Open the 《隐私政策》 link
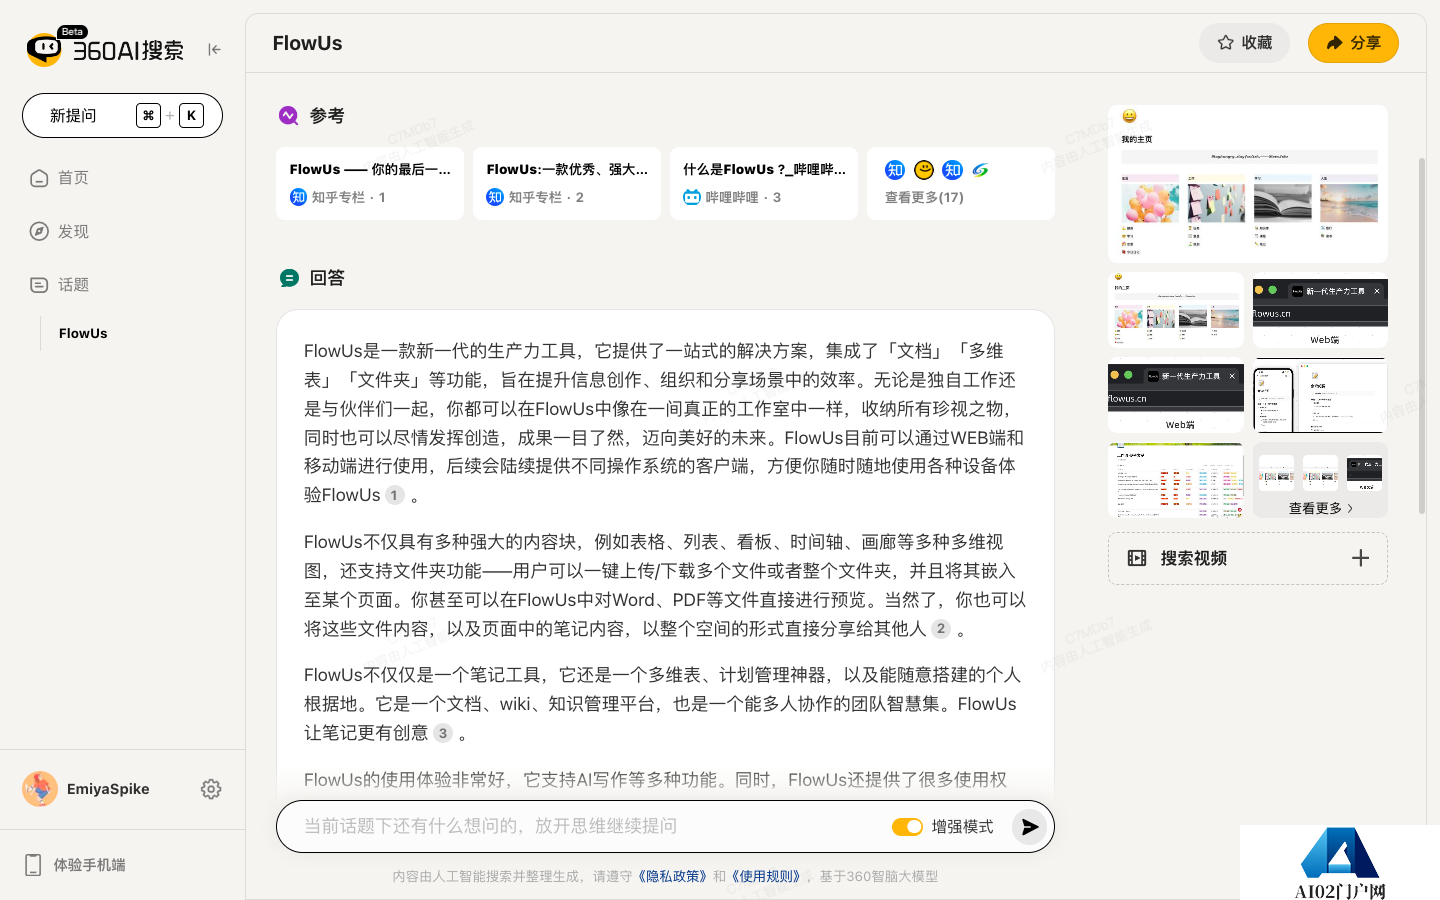 pyautogui.click(x=673, y=876)
